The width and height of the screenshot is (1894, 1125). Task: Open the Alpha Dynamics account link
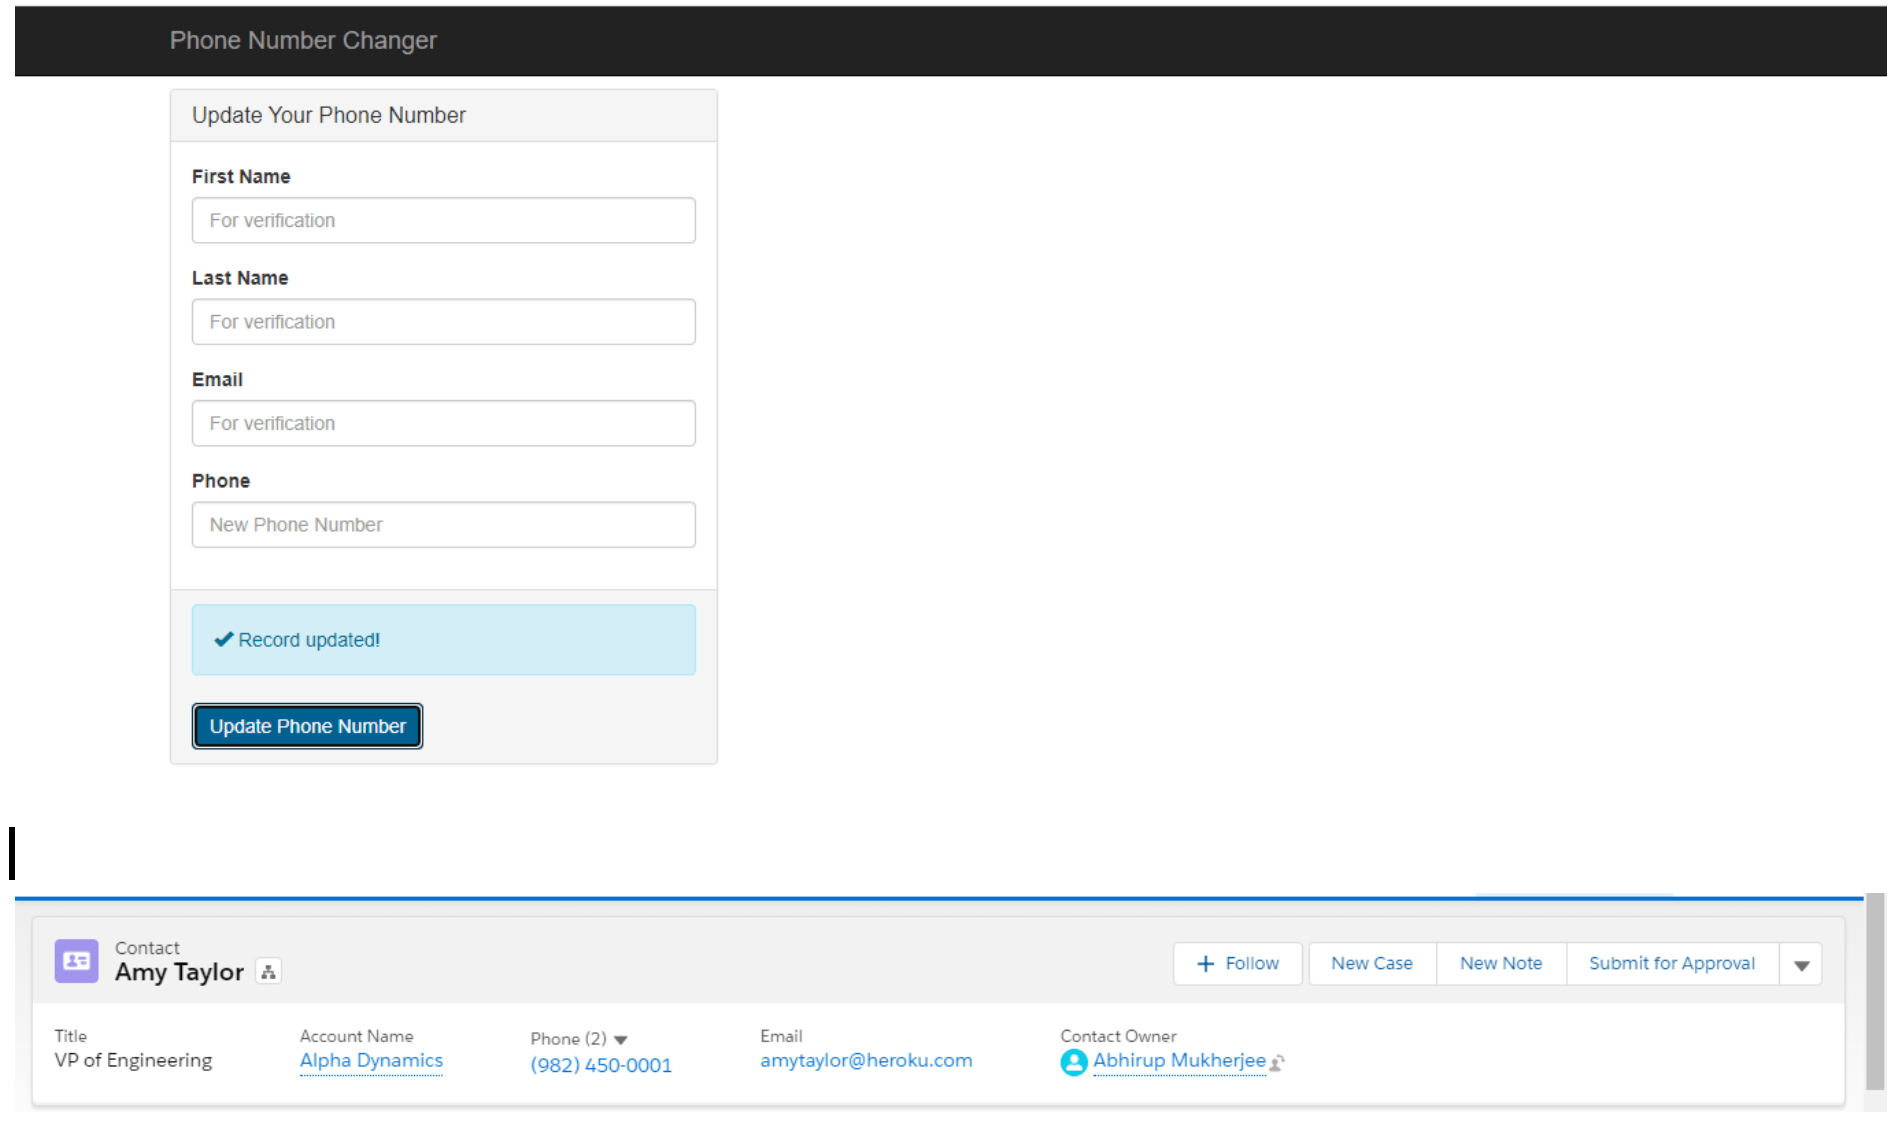coord(371,1061)
